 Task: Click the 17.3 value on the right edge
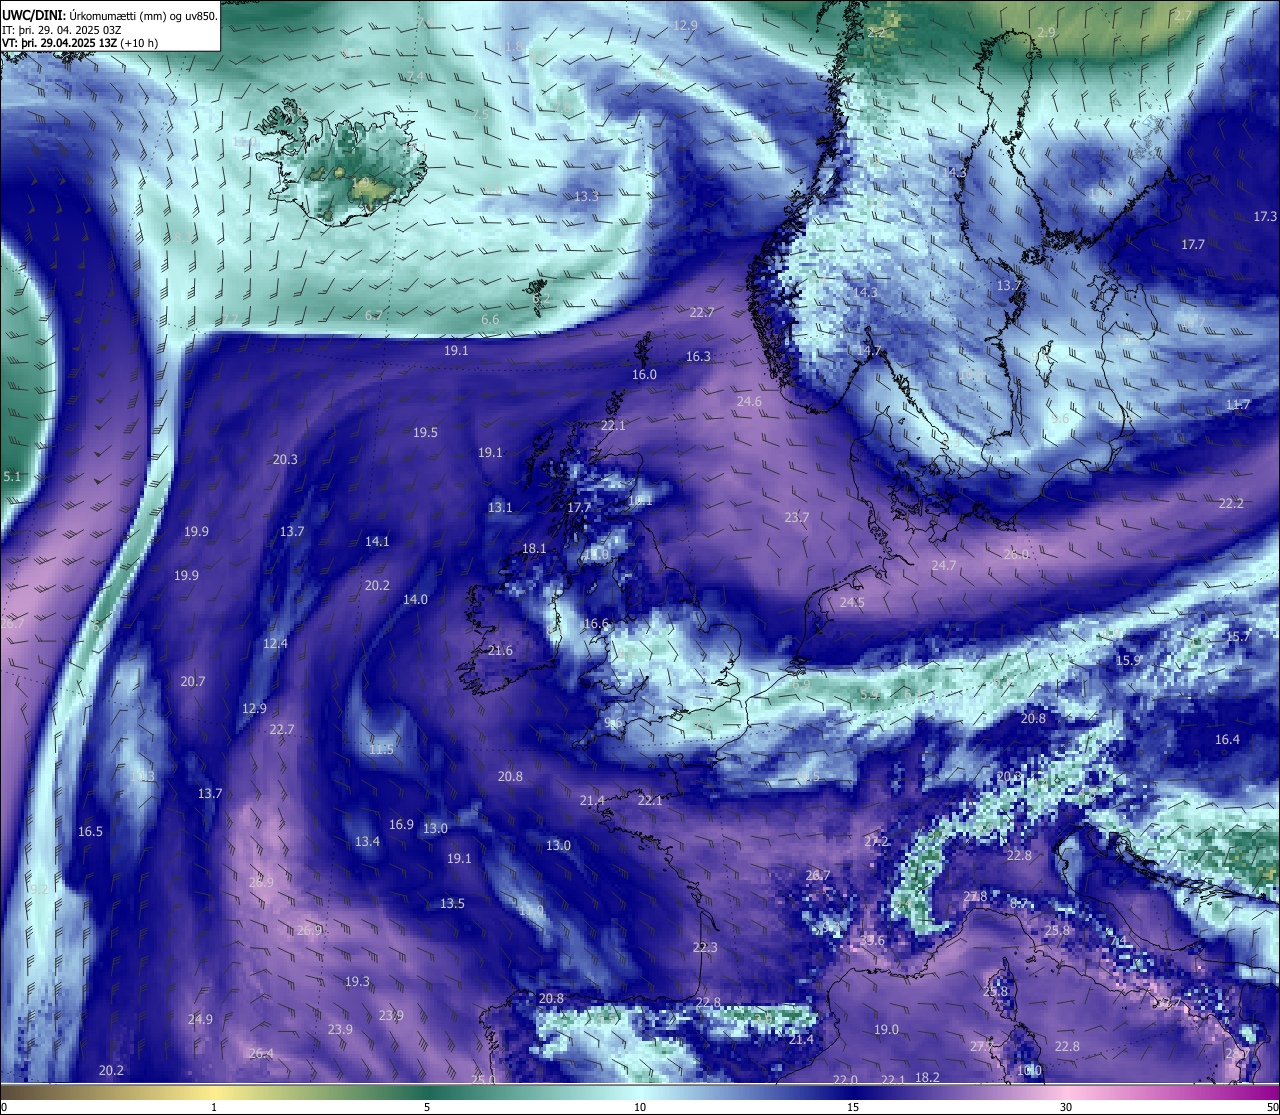click(x=1265, y=217)
